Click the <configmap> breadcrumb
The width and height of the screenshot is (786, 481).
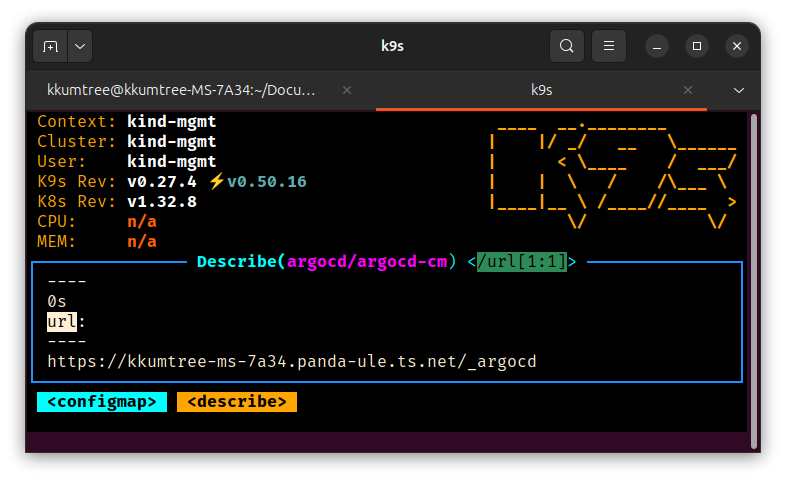click(102, 402)
